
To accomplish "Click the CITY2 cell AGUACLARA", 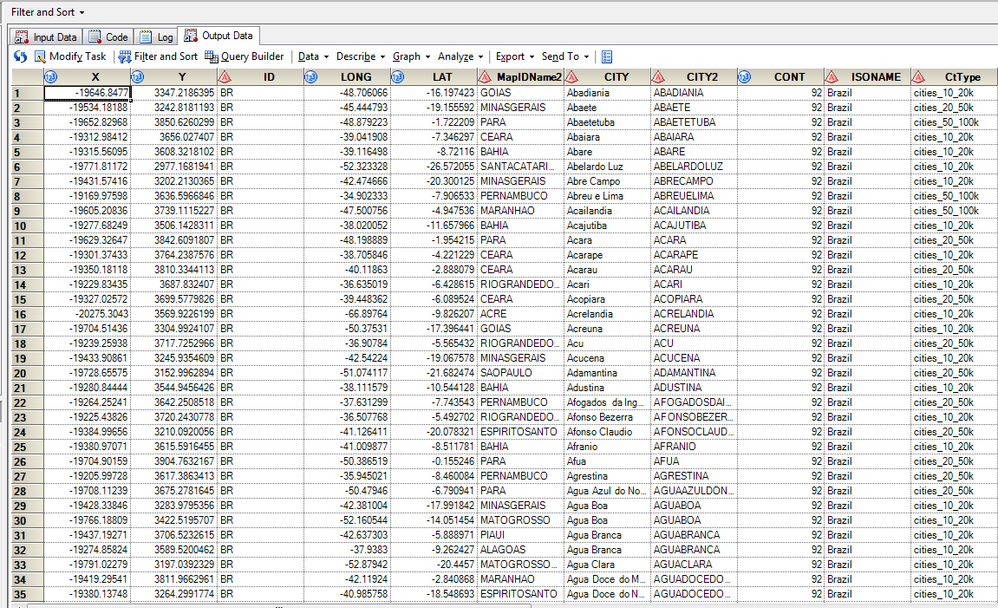I will coord(694,565).
